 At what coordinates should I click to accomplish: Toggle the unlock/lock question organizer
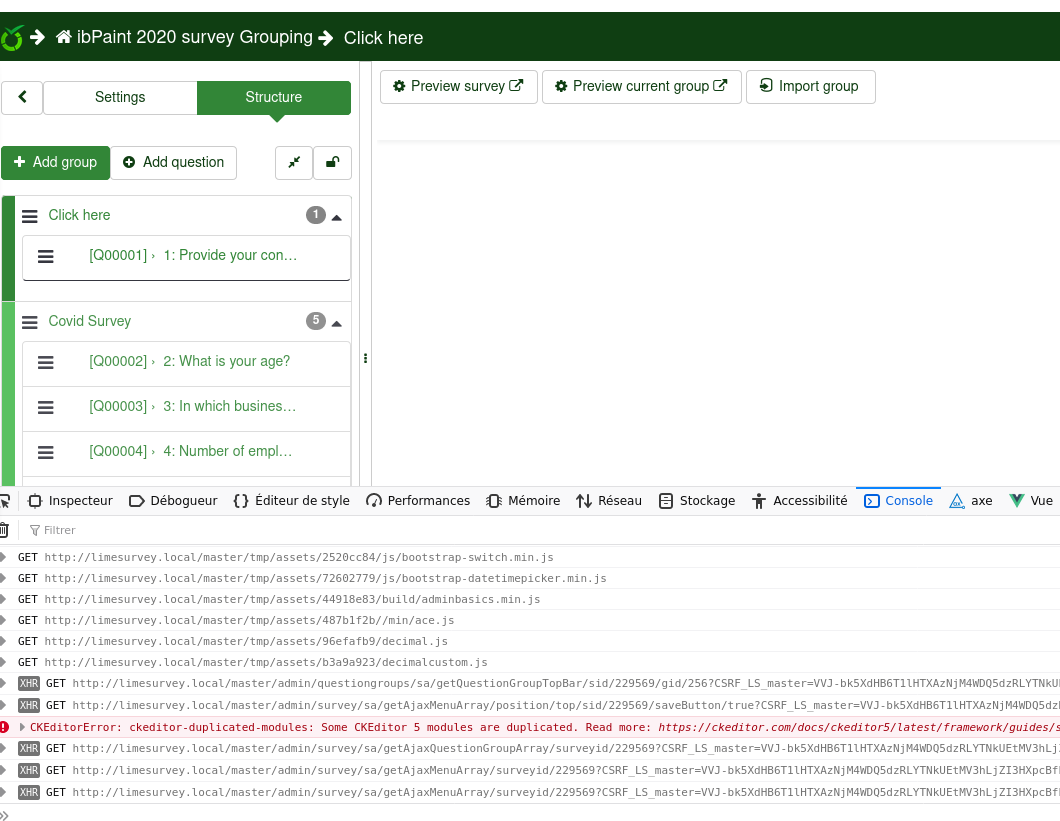[332, 162]
